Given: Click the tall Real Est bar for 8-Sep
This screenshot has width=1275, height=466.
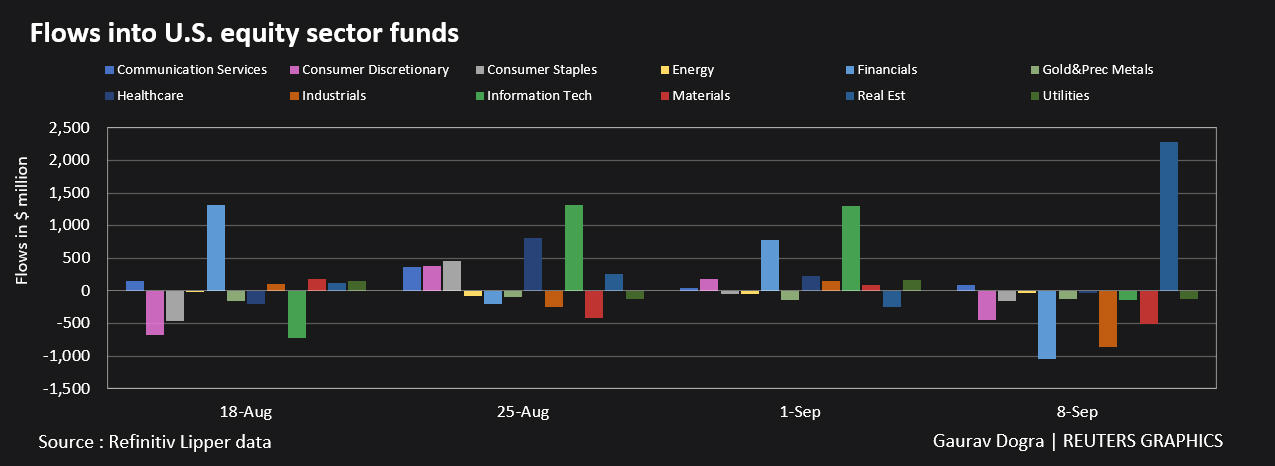Looking at the screenshot, I should pos(1168,216).
